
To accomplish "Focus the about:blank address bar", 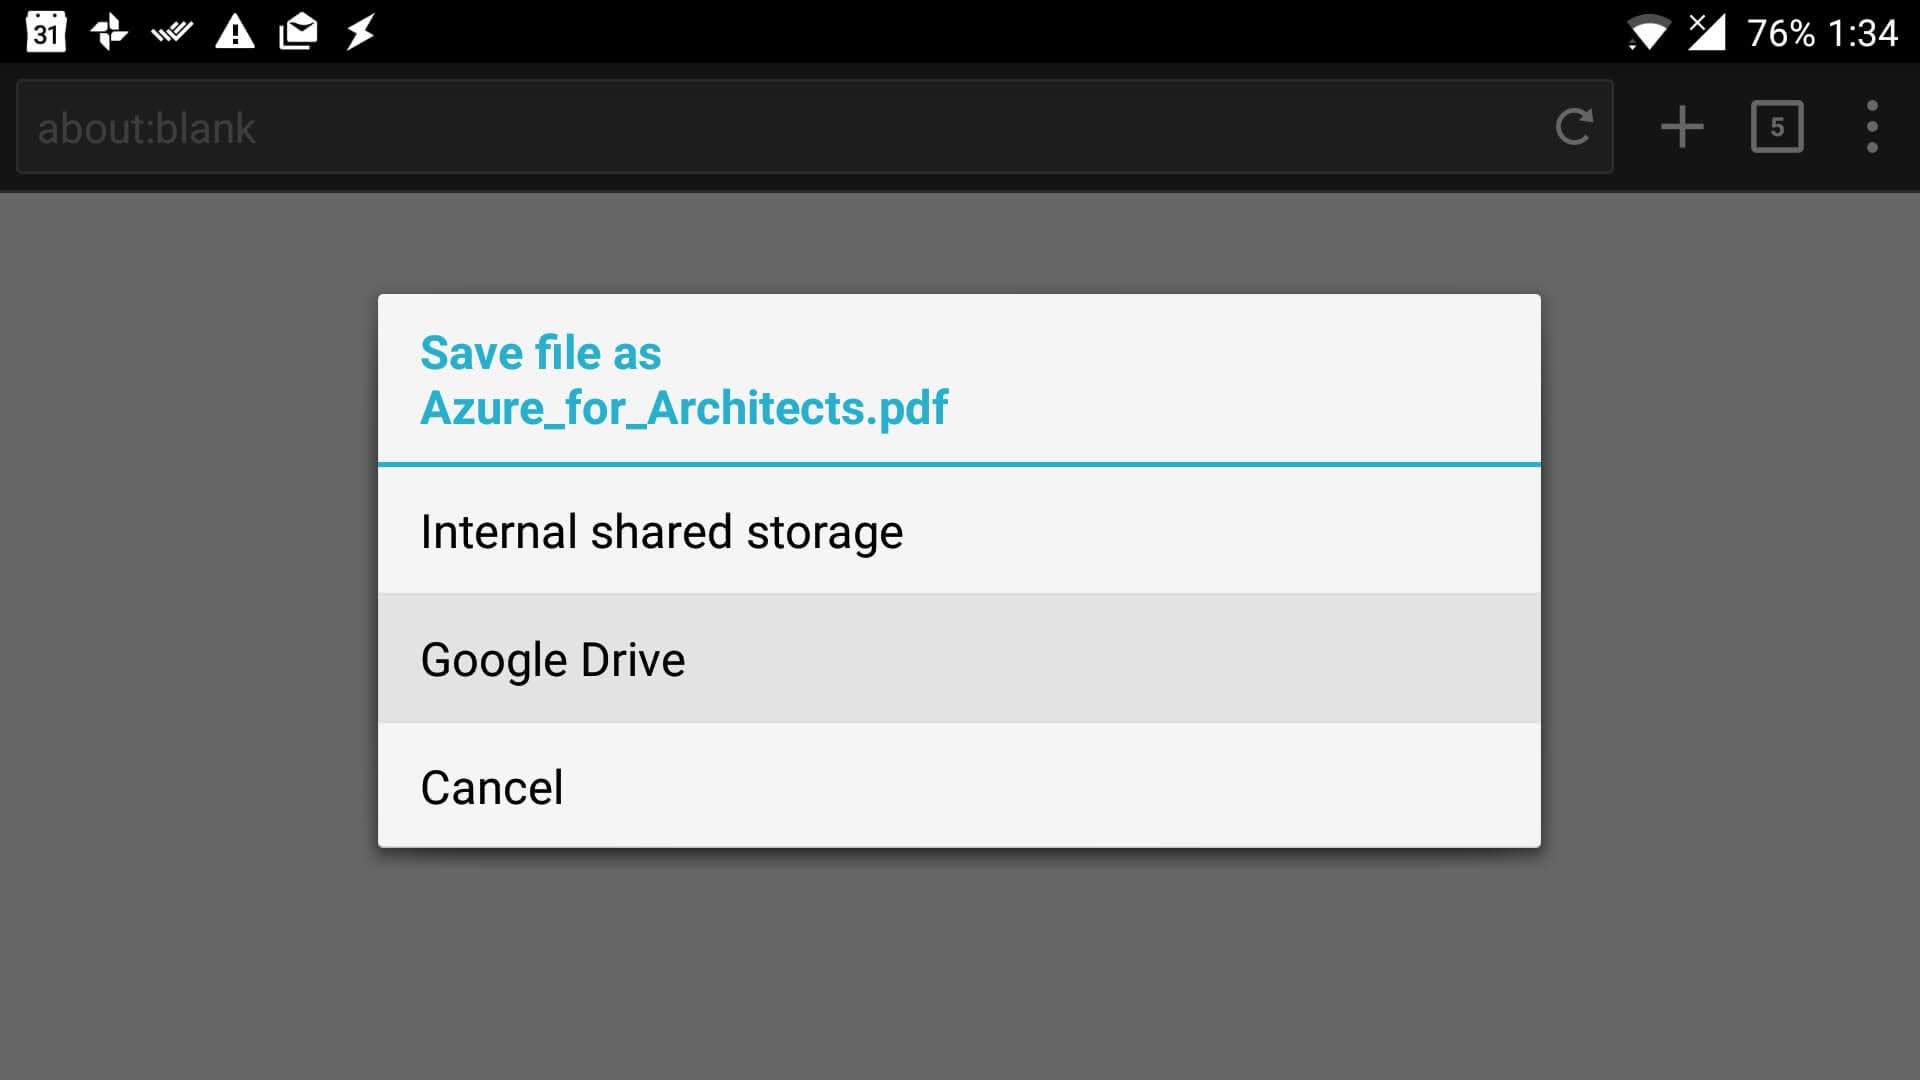I will 780,128.
